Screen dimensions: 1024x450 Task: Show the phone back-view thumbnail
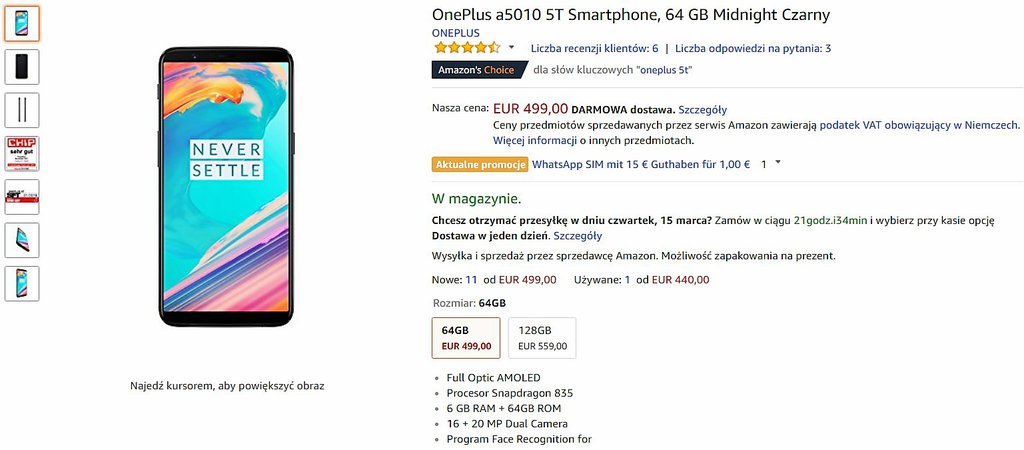click(22, 67)
